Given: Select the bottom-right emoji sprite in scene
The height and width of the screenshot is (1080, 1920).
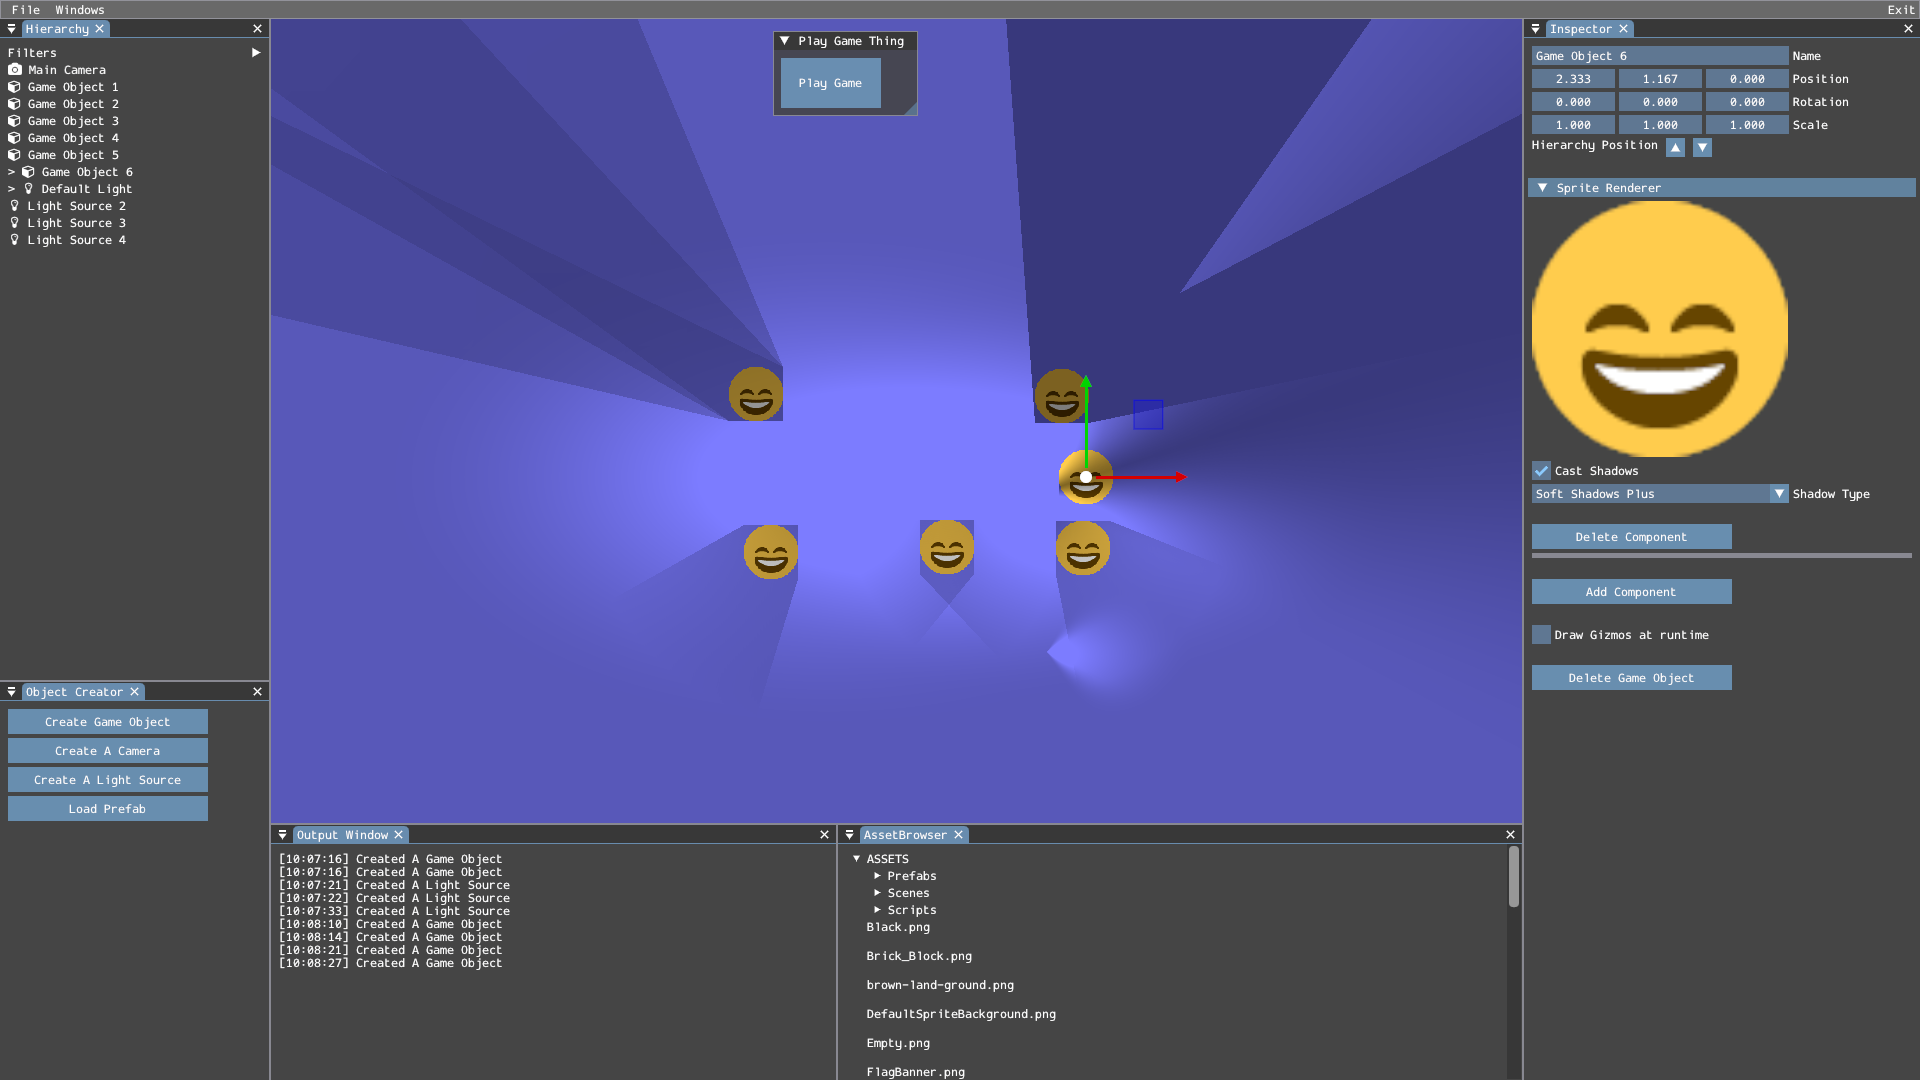Looking at the screenshot, I should coord(1083,549).
